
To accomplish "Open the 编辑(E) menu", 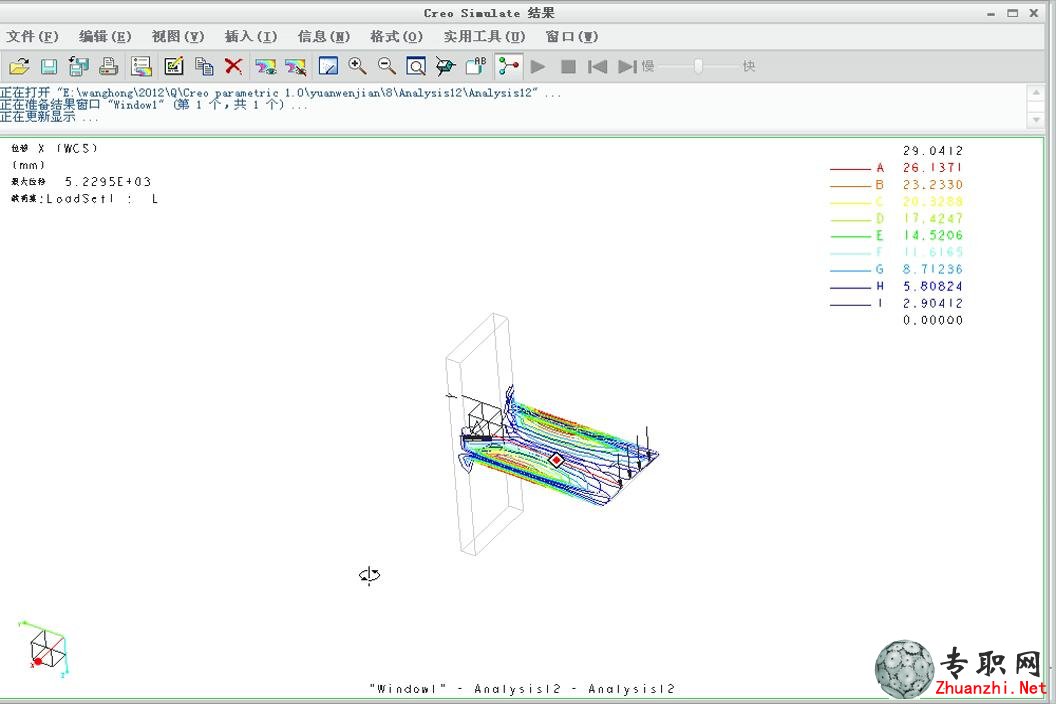I will (x=105, y=36).
